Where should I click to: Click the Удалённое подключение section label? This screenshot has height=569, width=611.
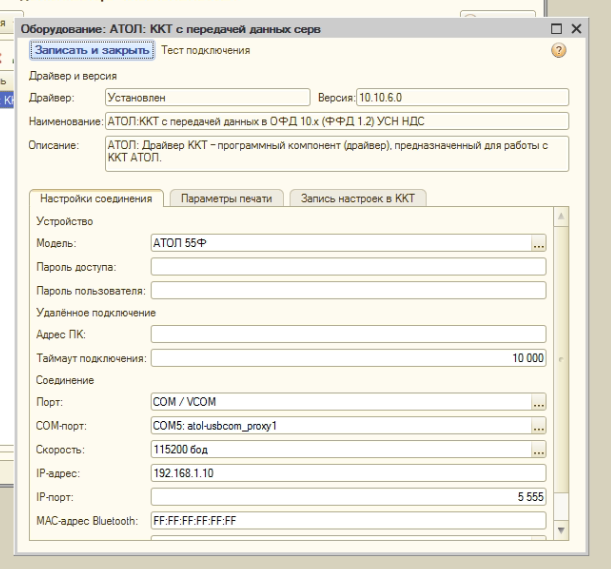click(96, 313)
